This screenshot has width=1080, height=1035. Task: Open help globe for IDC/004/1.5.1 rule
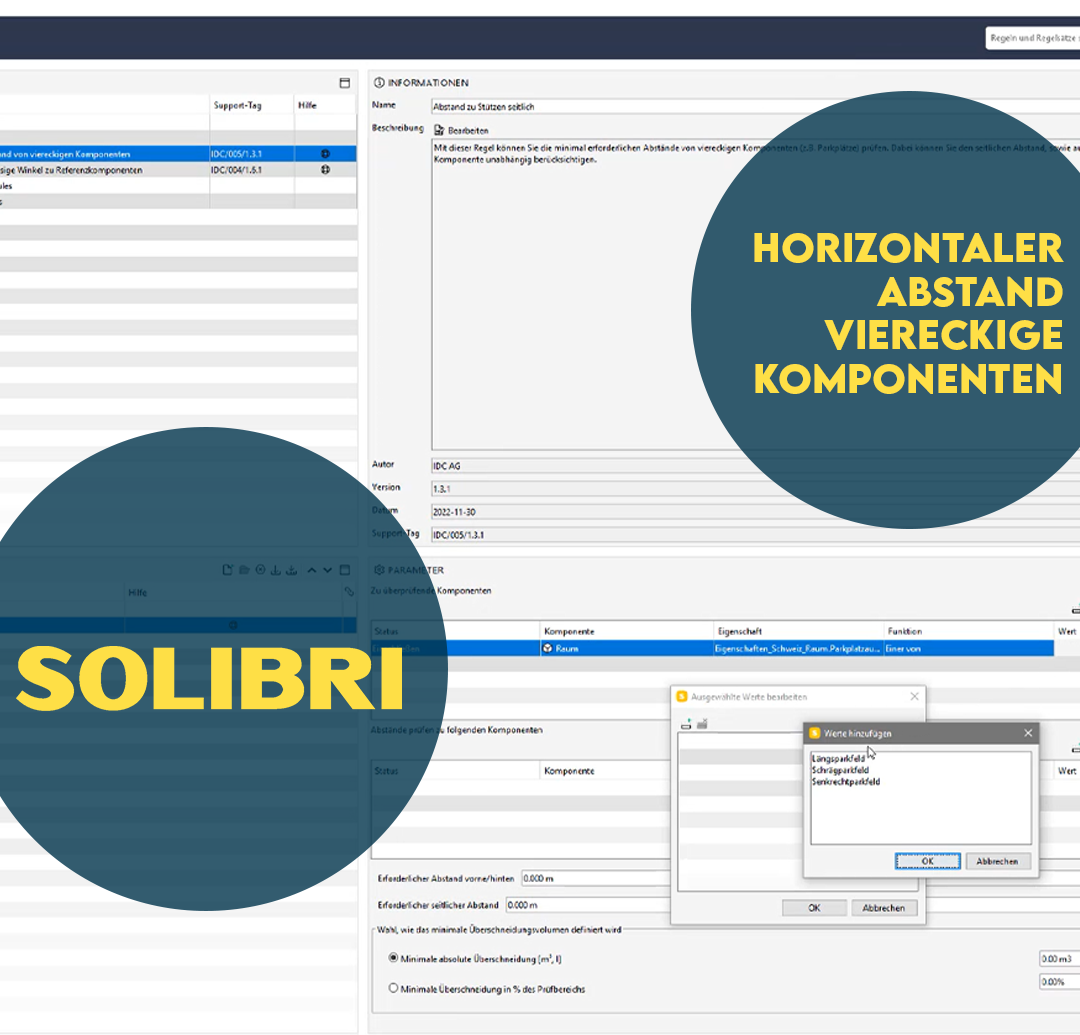coord(325,169)
